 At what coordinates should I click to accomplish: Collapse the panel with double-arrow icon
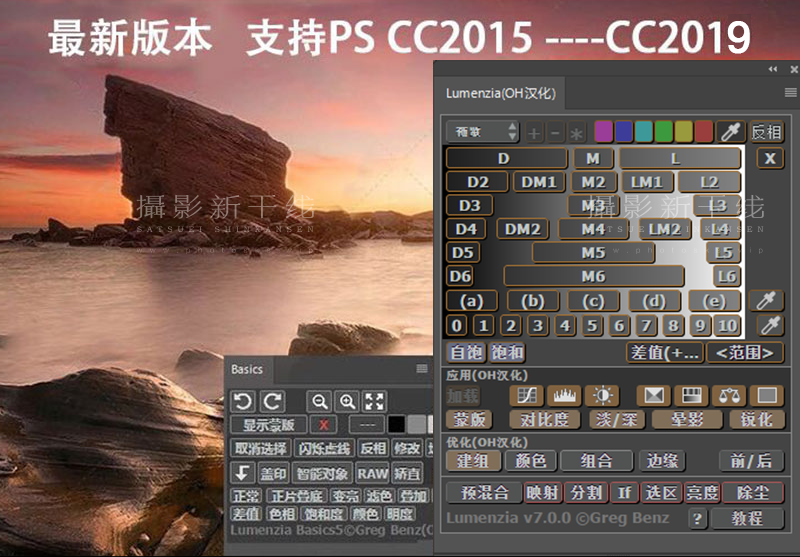tap(772, 69)
